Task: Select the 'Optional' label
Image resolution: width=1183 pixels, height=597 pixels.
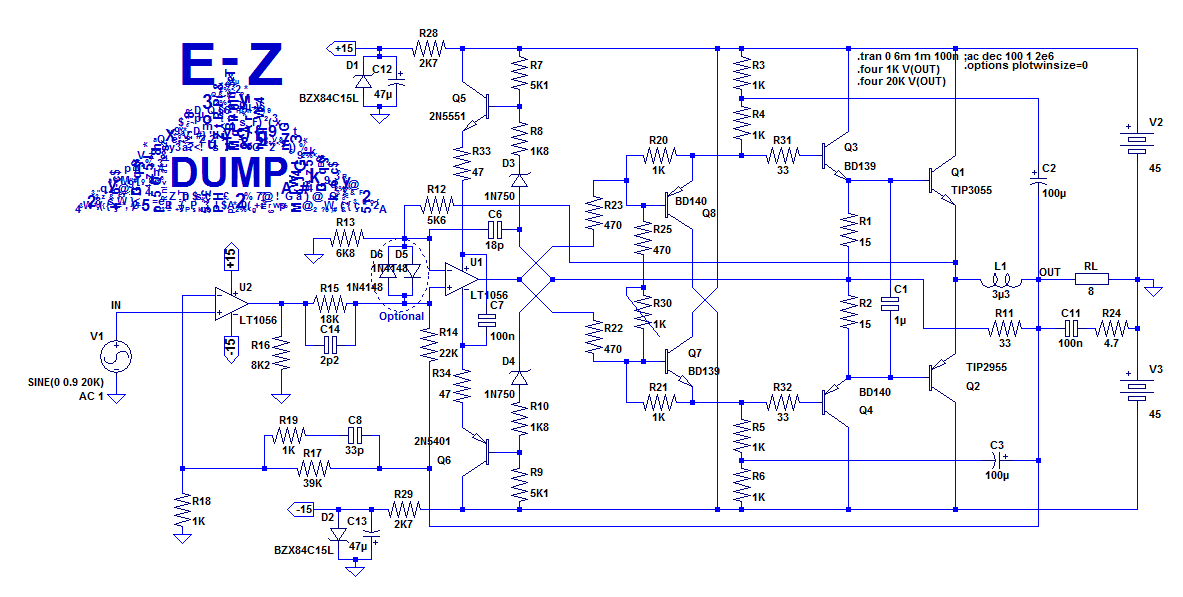Action: coord(401,316)
